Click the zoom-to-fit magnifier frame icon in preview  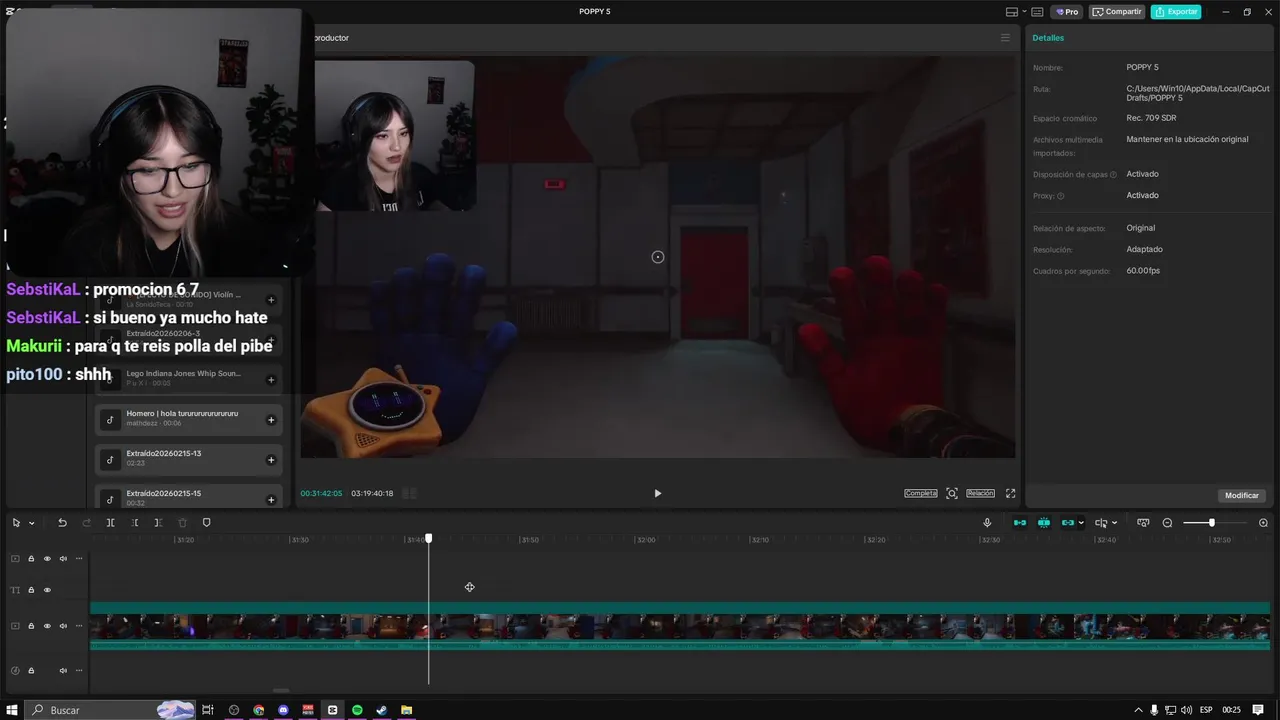(952, 493)
